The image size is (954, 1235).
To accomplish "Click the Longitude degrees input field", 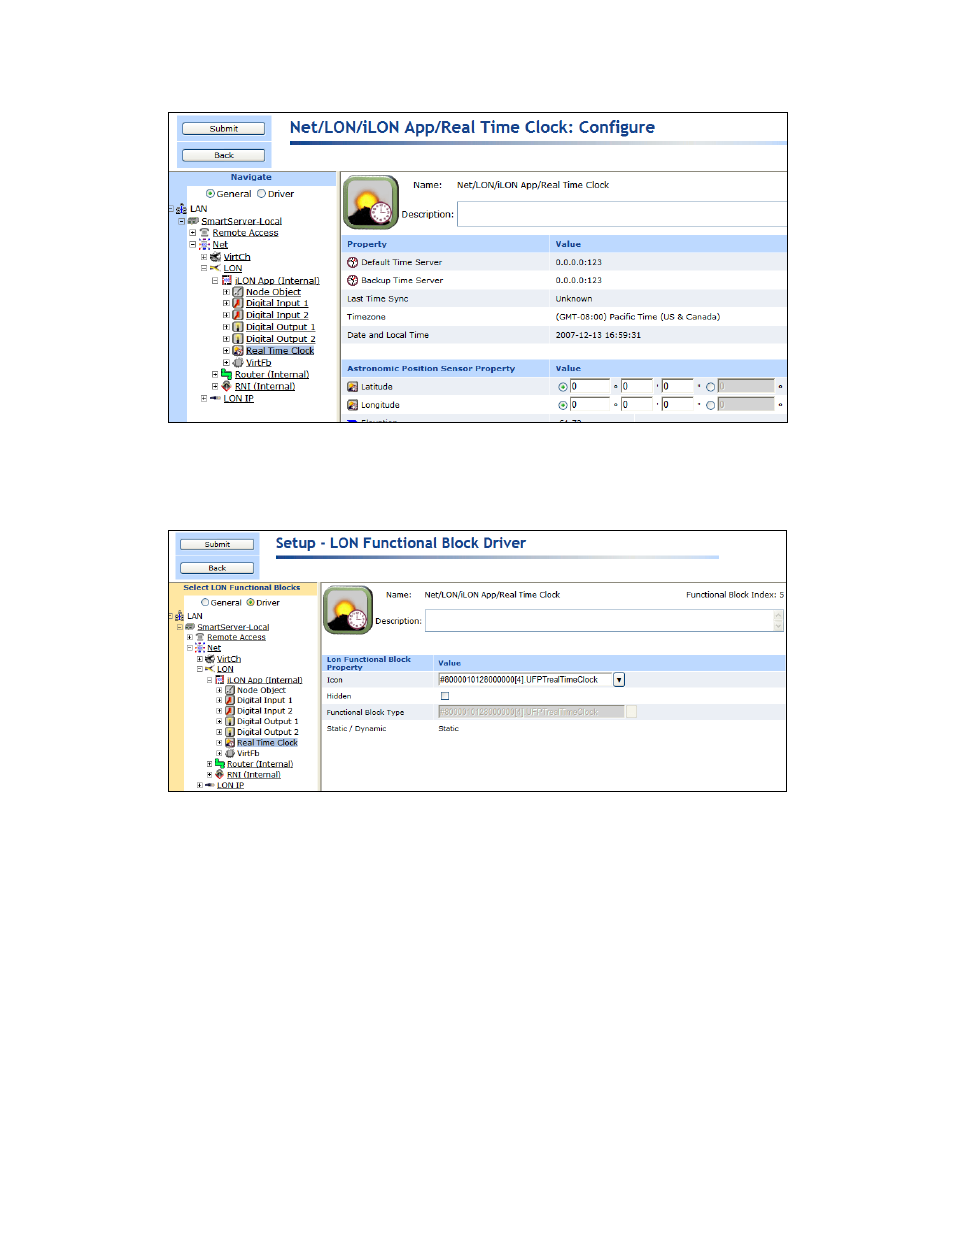I will tap(590, 404).
